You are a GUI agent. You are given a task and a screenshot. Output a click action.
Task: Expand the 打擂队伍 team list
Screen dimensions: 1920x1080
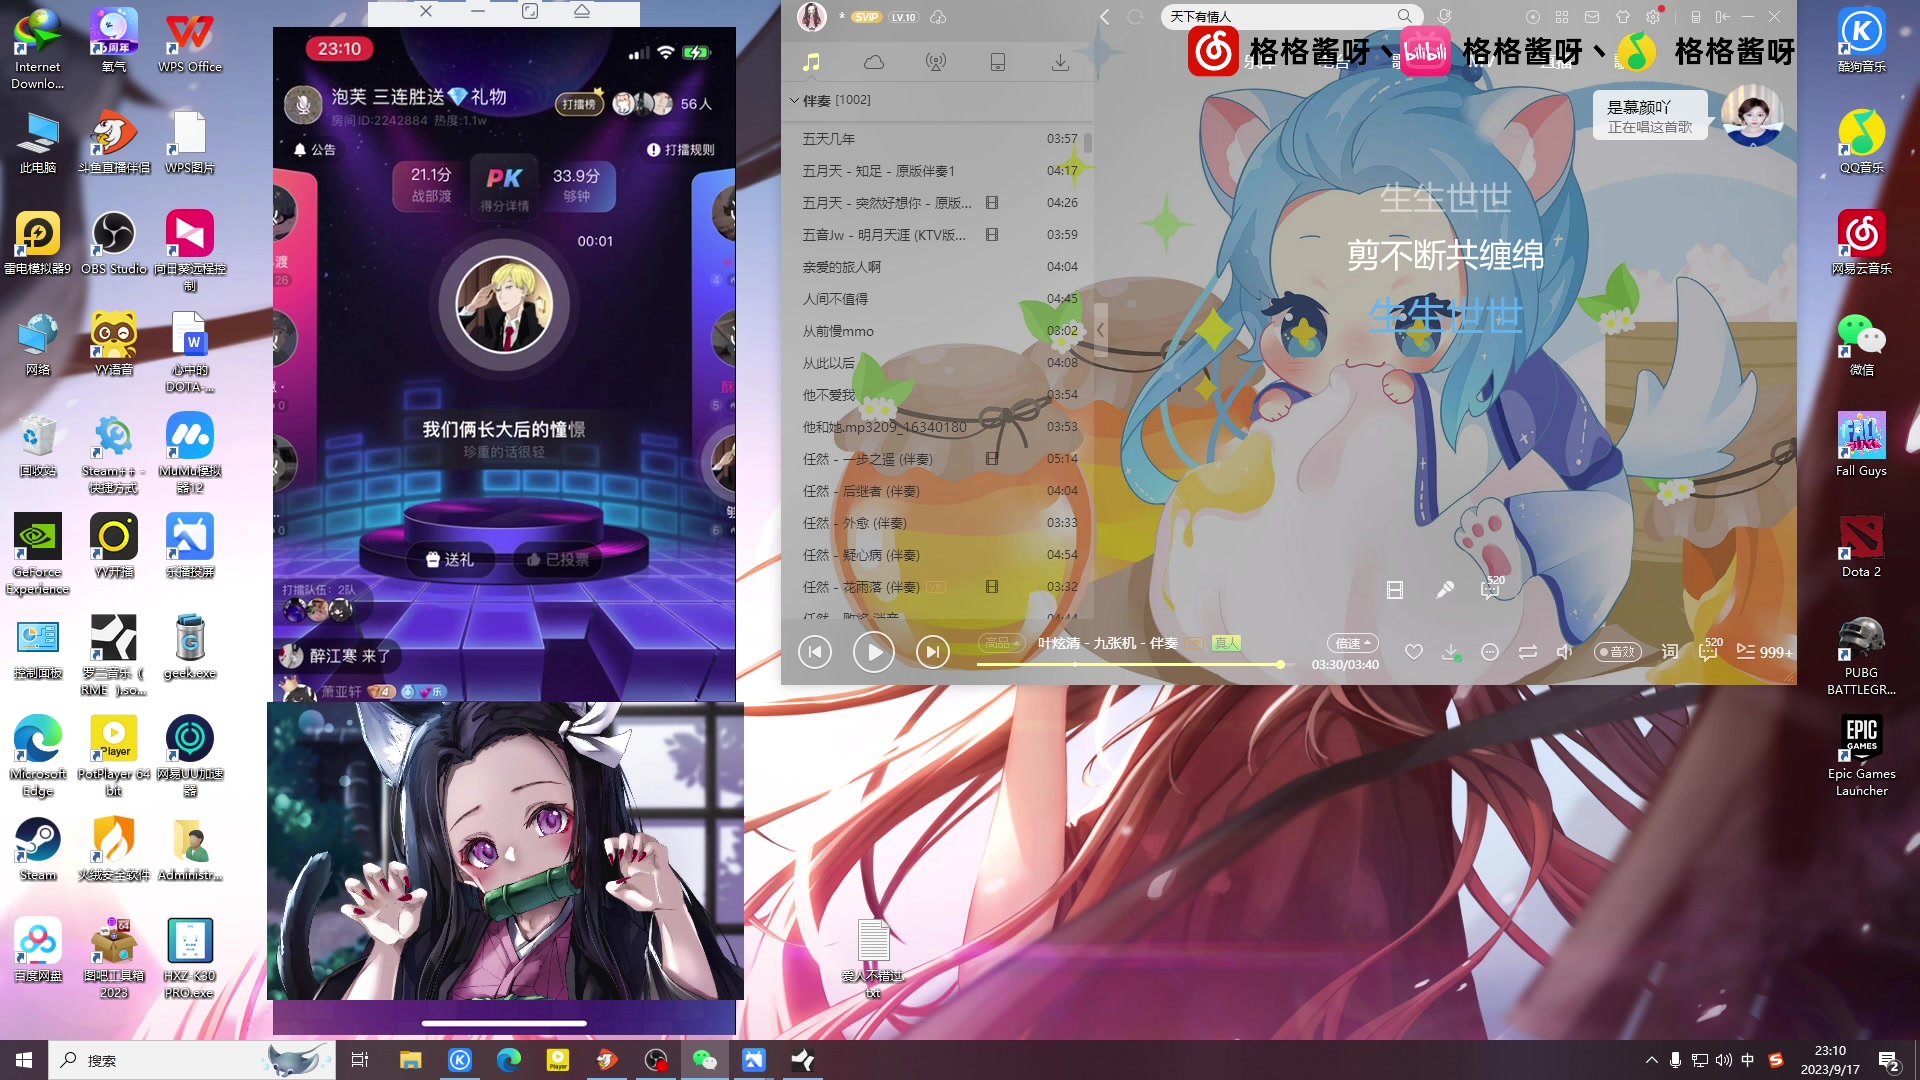point(319,590)
